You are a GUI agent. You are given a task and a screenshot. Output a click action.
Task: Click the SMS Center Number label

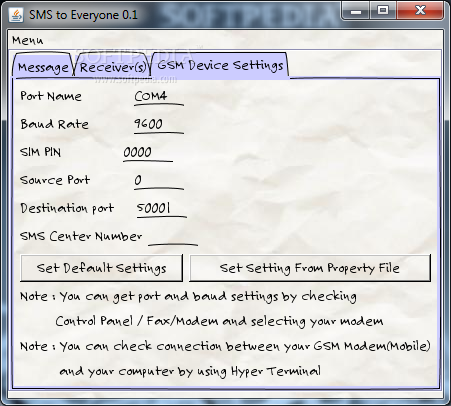[81, 236]
